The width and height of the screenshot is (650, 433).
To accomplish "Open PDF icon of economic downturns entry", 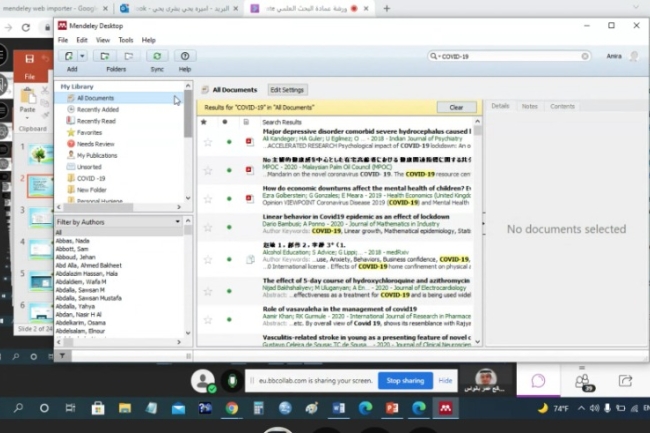I will [249, 198].
